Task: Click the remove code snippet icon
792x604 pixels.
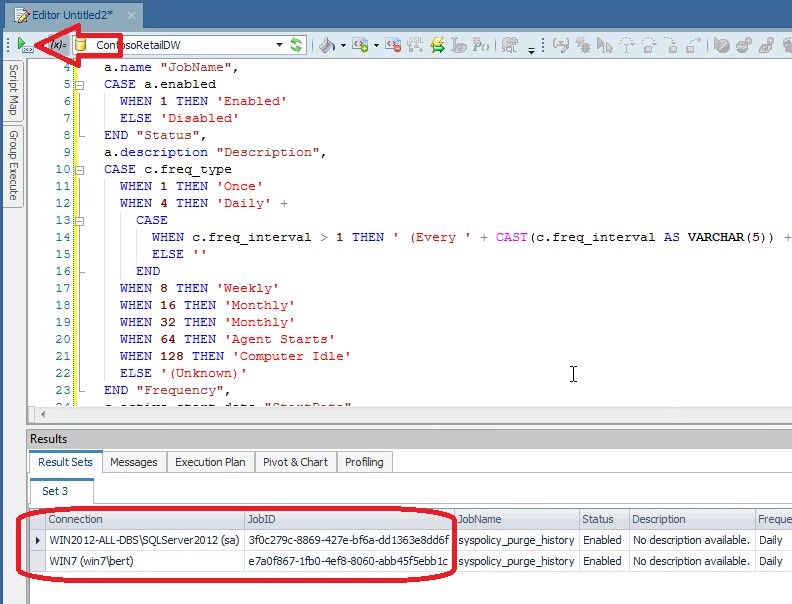Action: 393,45
